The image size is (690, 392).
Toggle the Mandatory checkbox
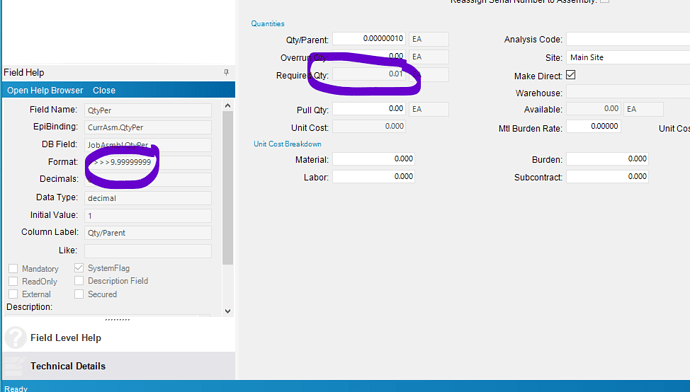click(13, 268)
